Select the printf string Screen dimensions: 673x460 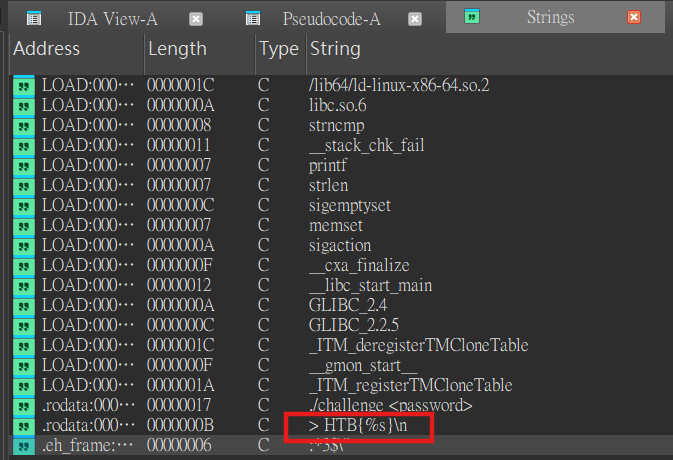tap(327, 165)
